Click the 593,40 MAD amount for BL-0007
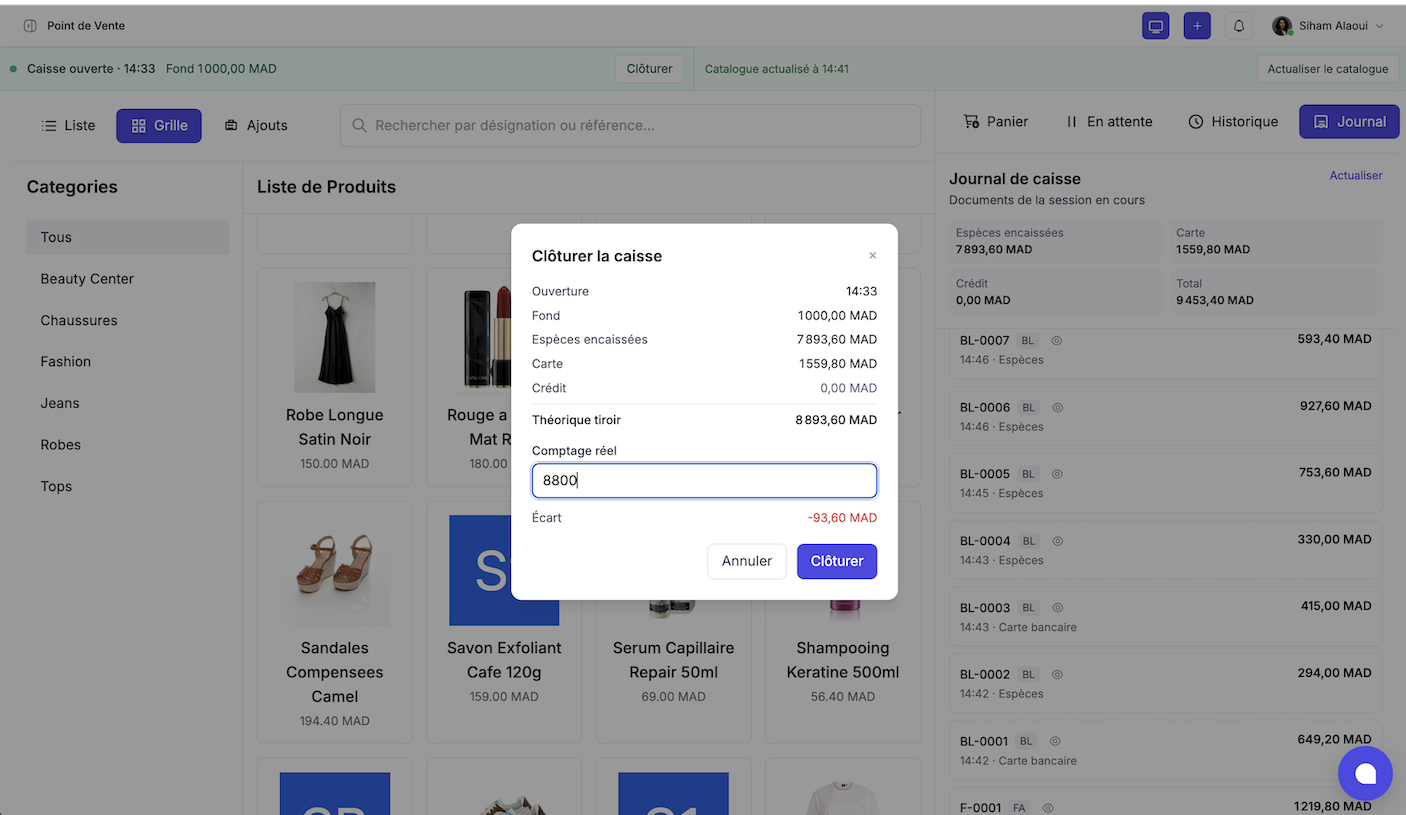This screenshot has width=1406, height=815. pyautogui.click(x=1334, y=340)
